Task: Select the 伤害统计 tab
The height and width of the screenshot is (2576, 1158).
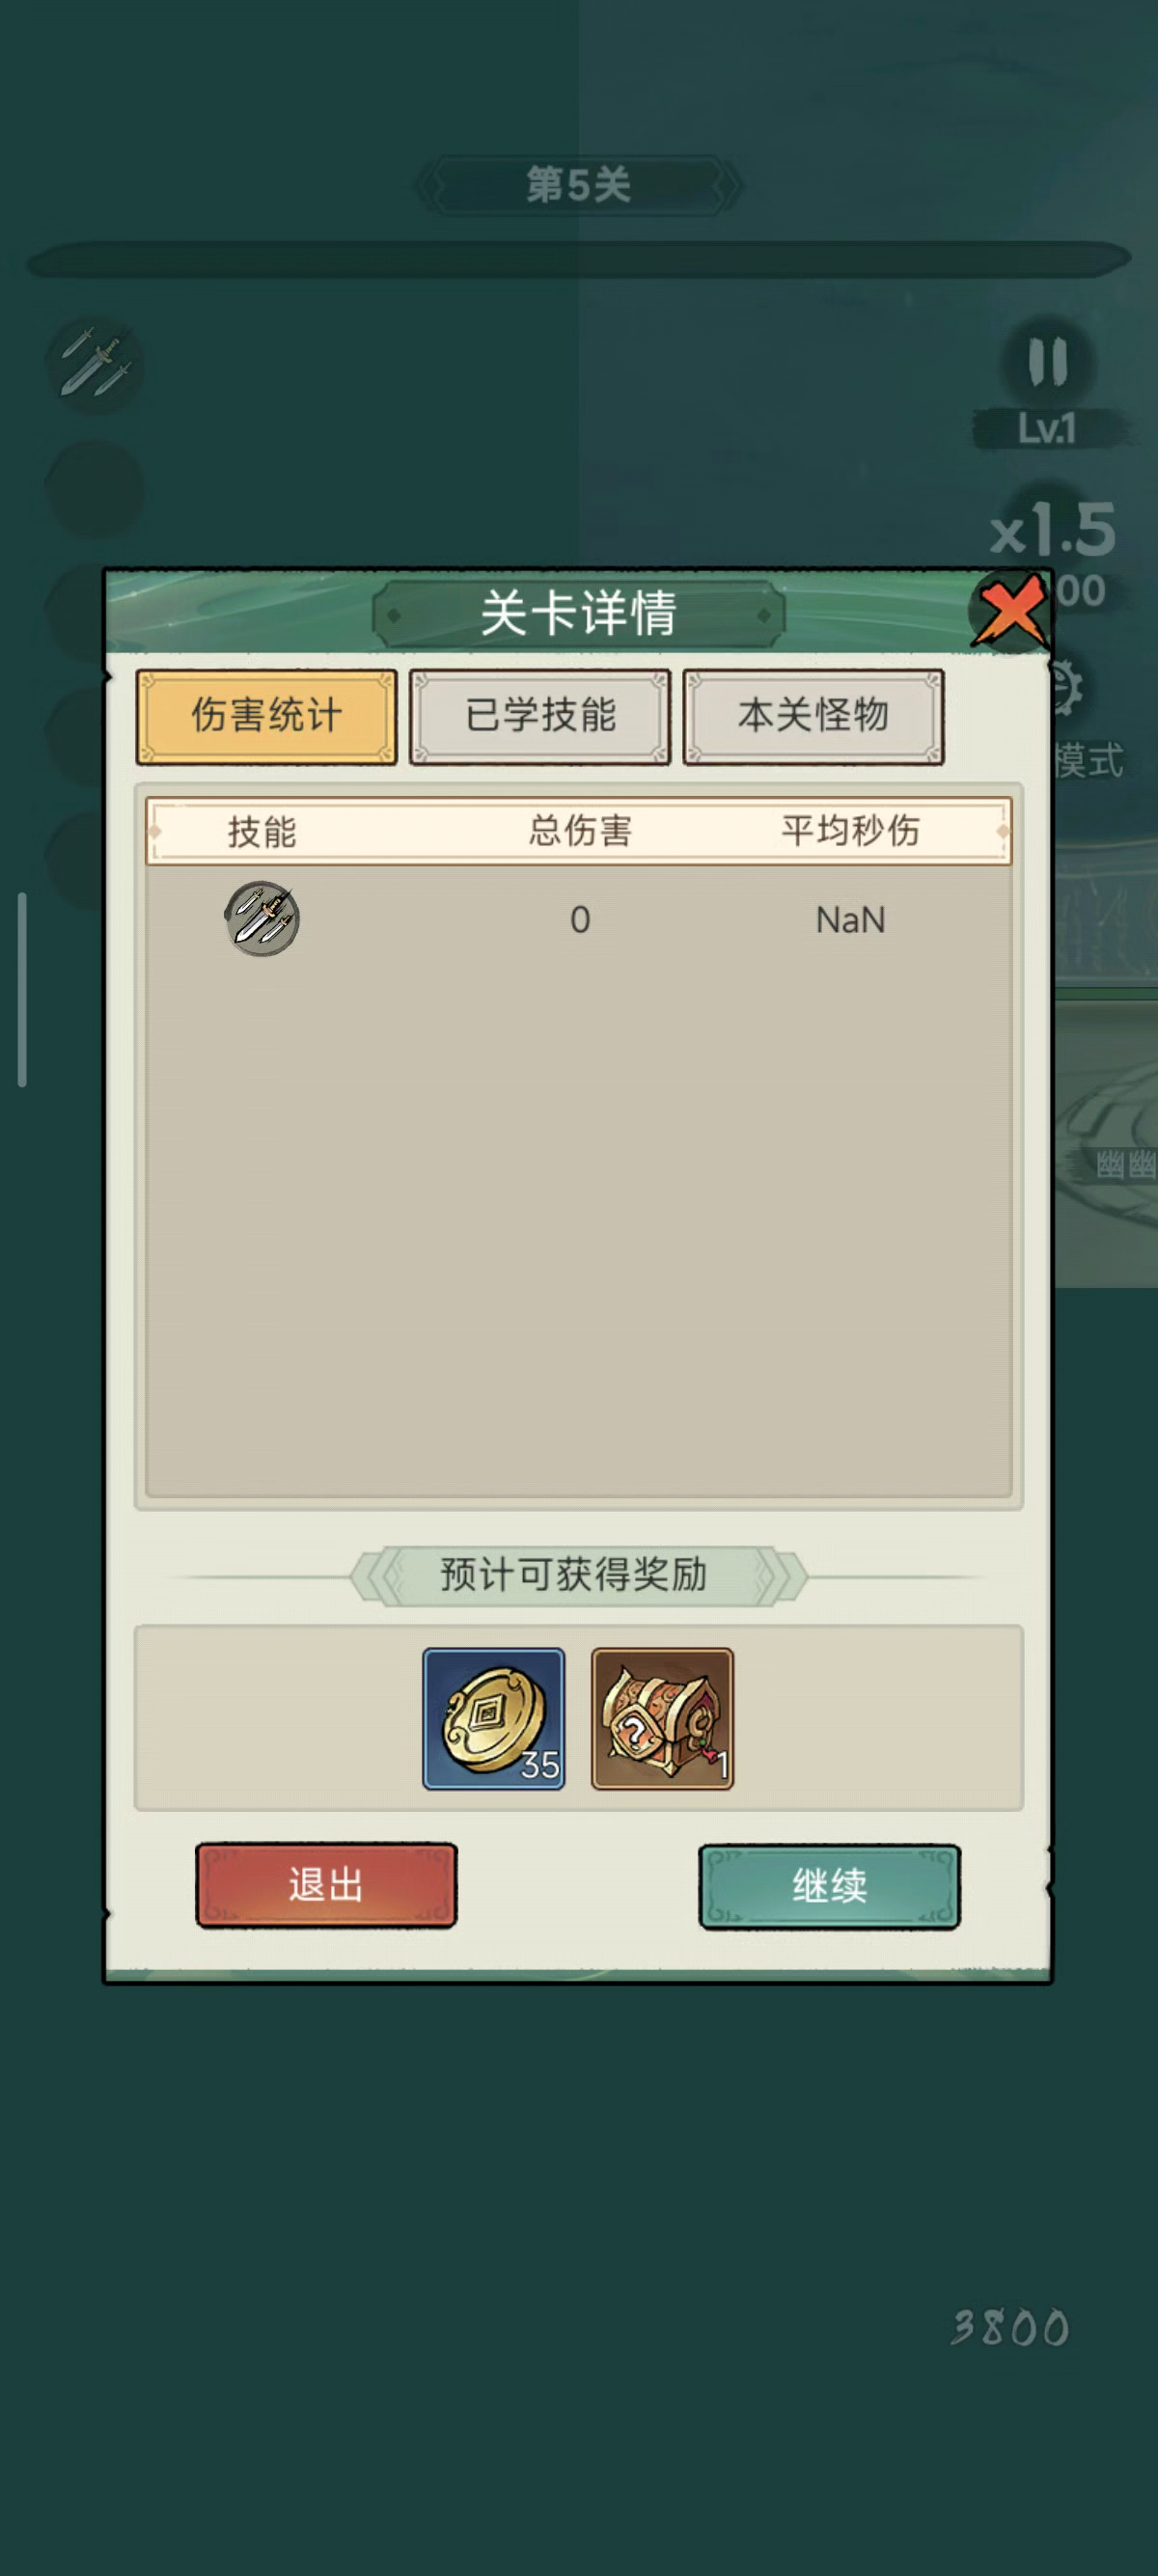Action: (266, 717)
